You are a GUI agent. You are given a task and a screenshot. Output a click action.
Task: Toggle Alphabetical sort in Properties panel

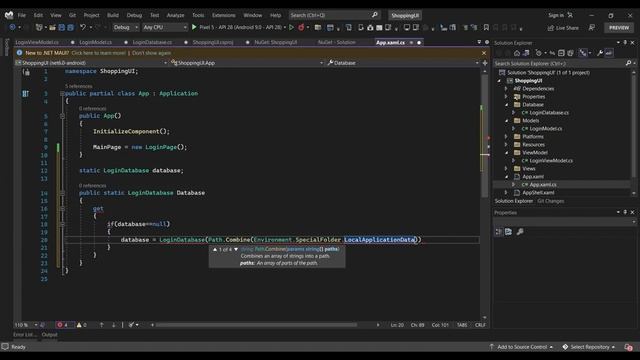coord(508,232)
